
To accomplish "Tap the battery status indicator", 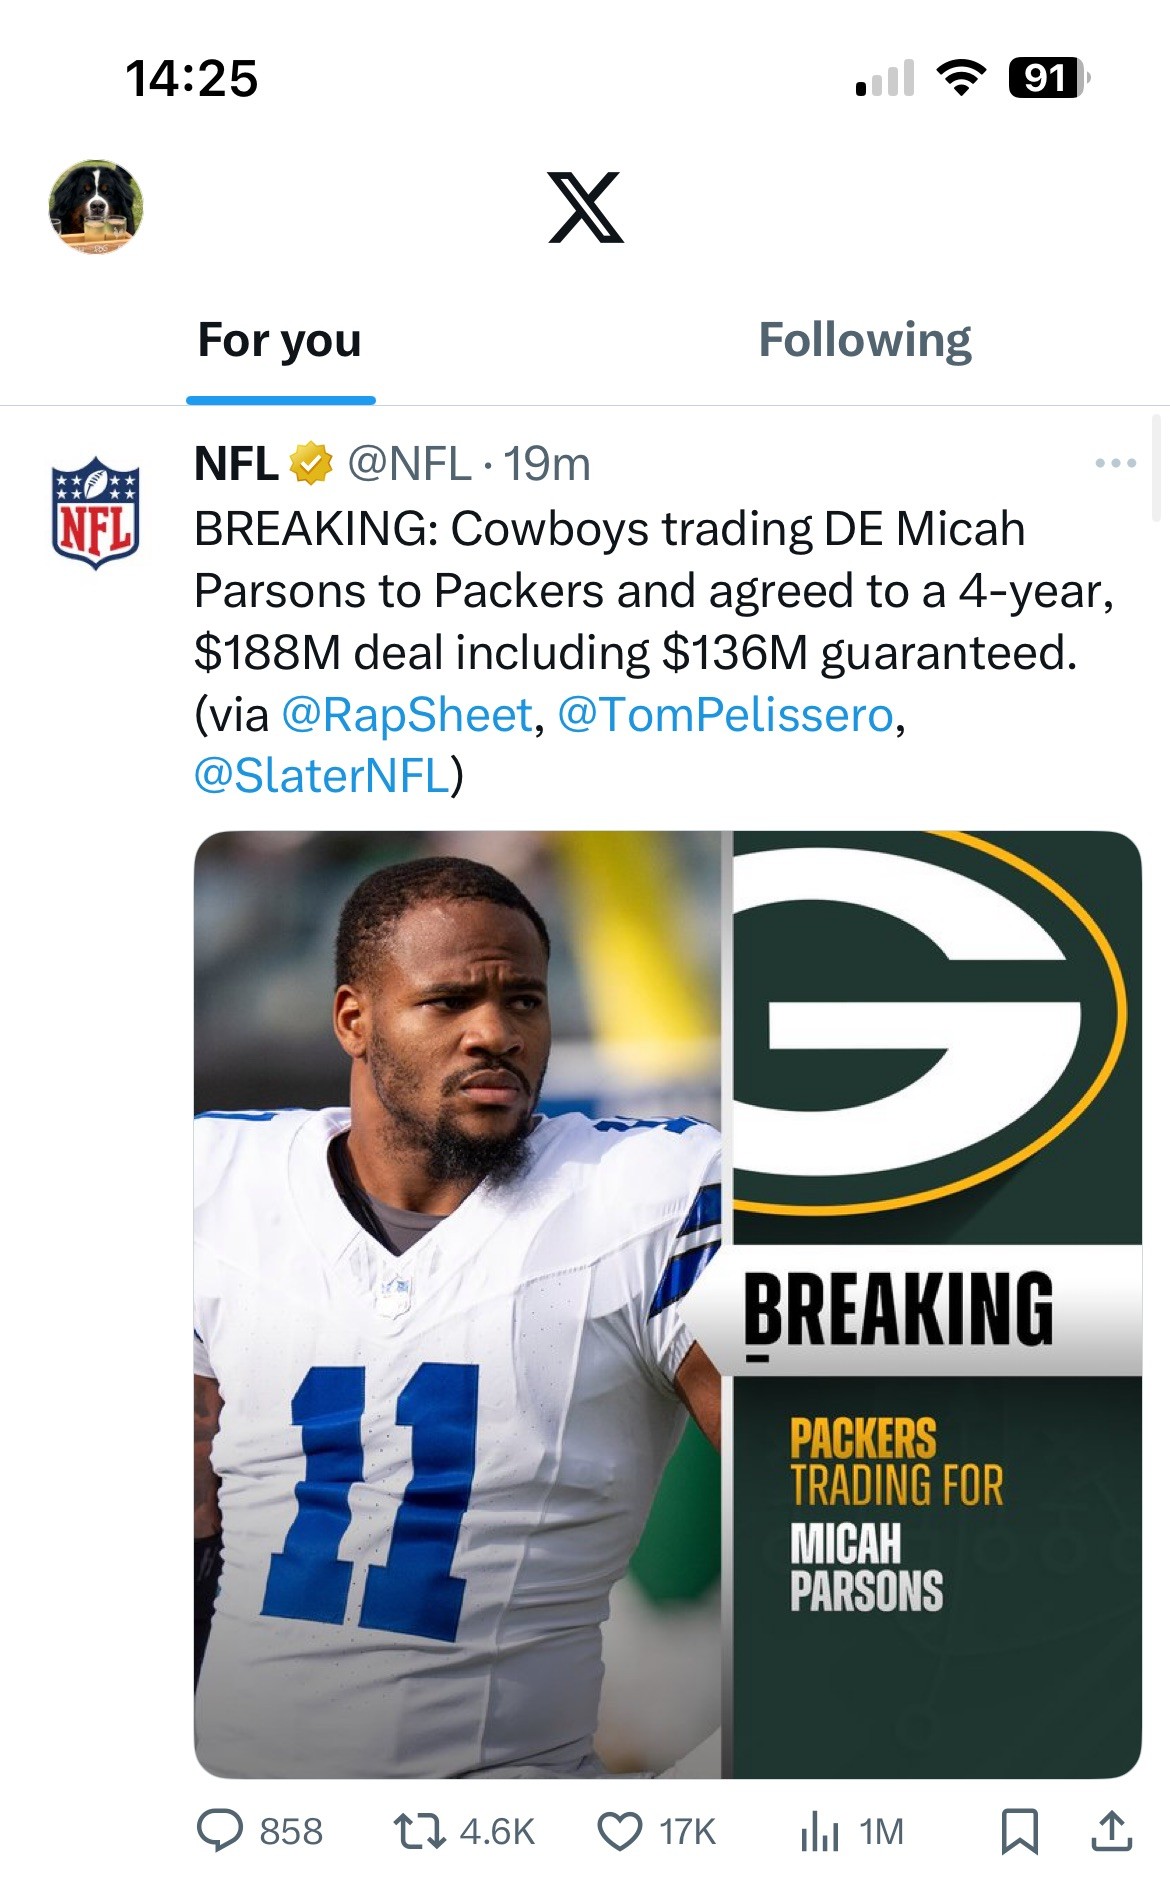I will tap(1048, 78).
